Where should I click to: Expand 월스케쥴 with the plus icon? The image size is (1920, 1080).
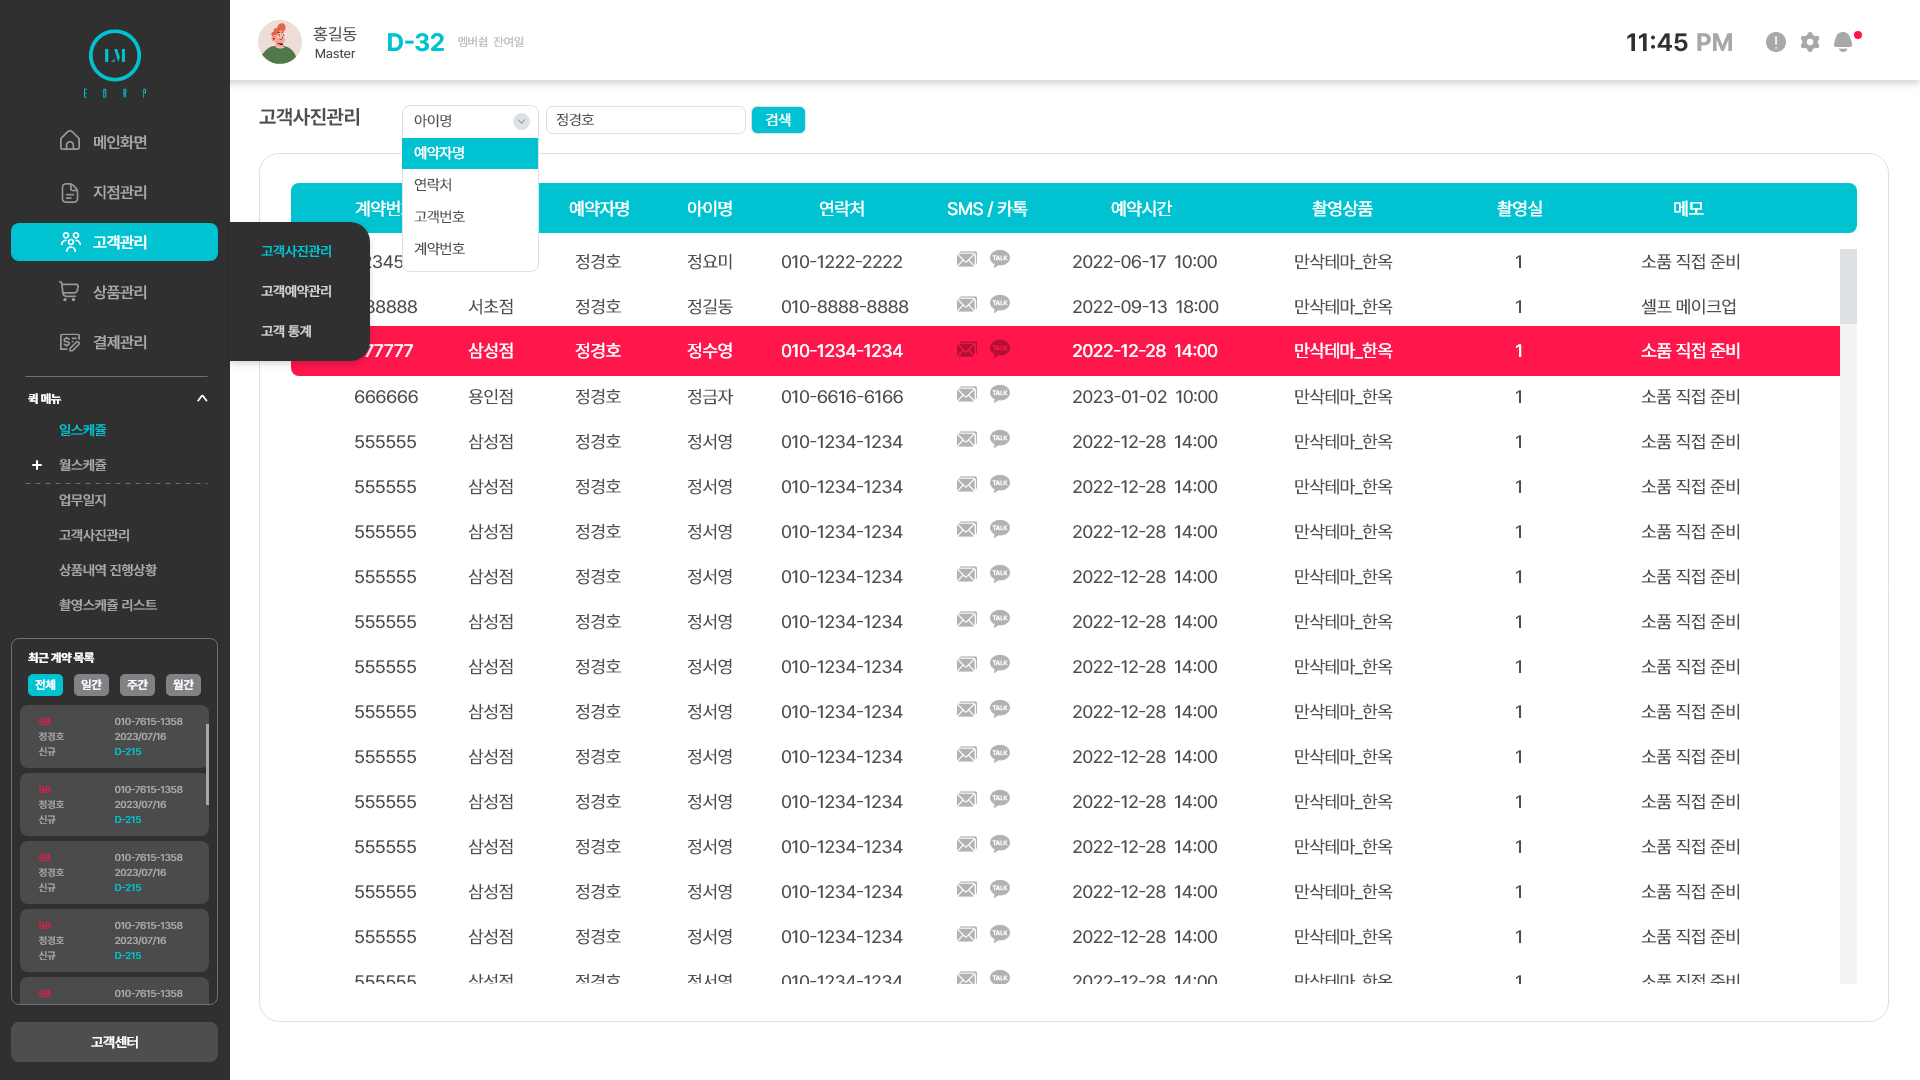[37, 465]
